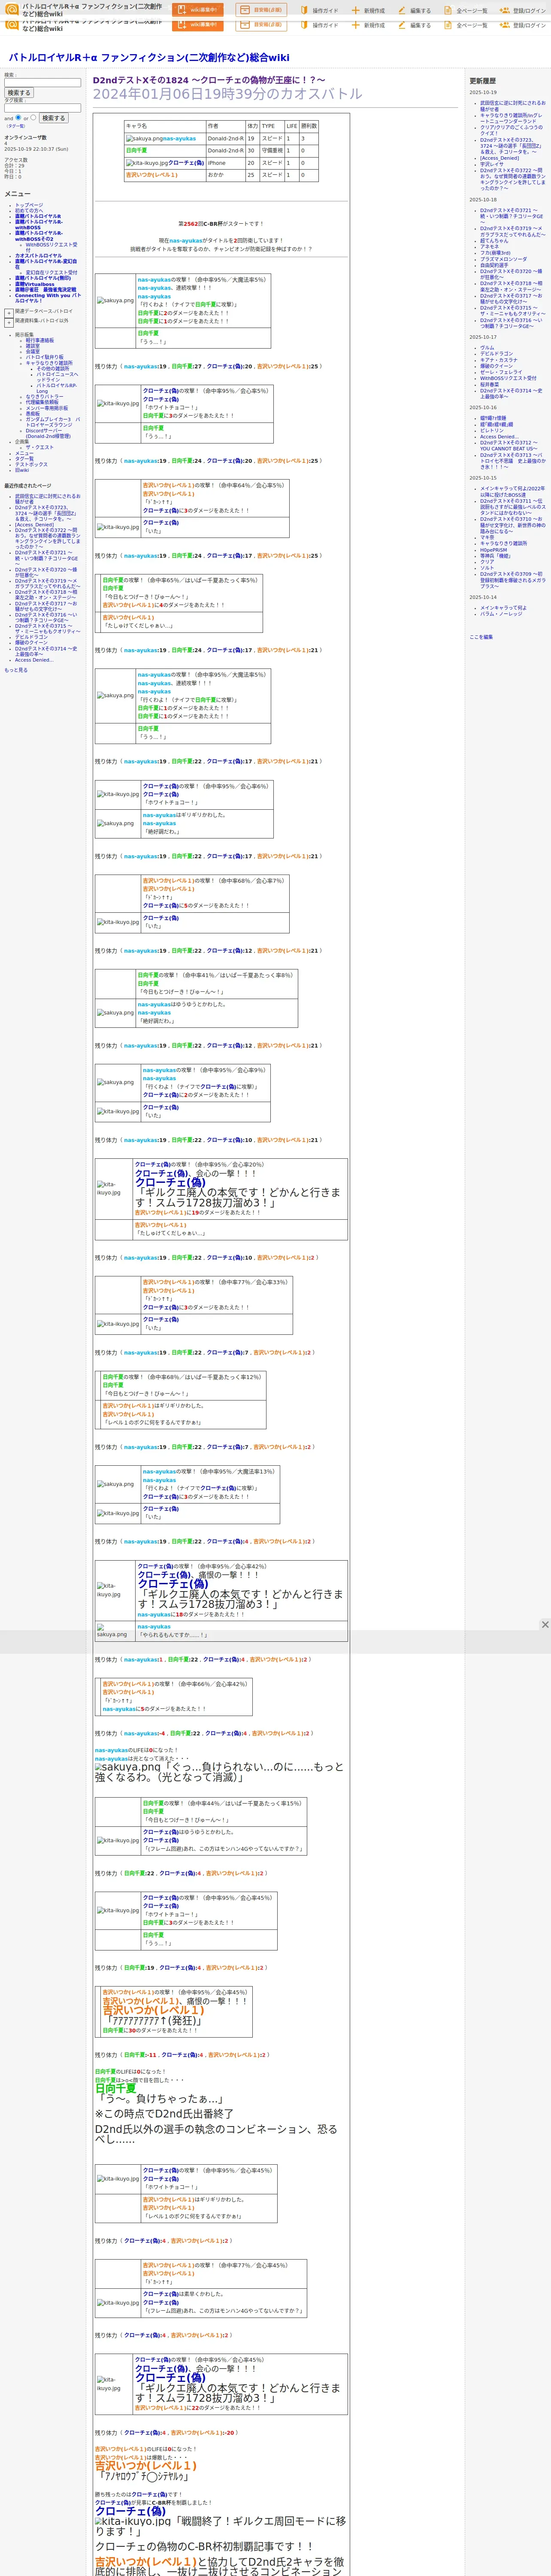Viewport: 551px width, 2576px height.
Task: Open Connecting With you バトルロイヤル! link
Action: 48,298
